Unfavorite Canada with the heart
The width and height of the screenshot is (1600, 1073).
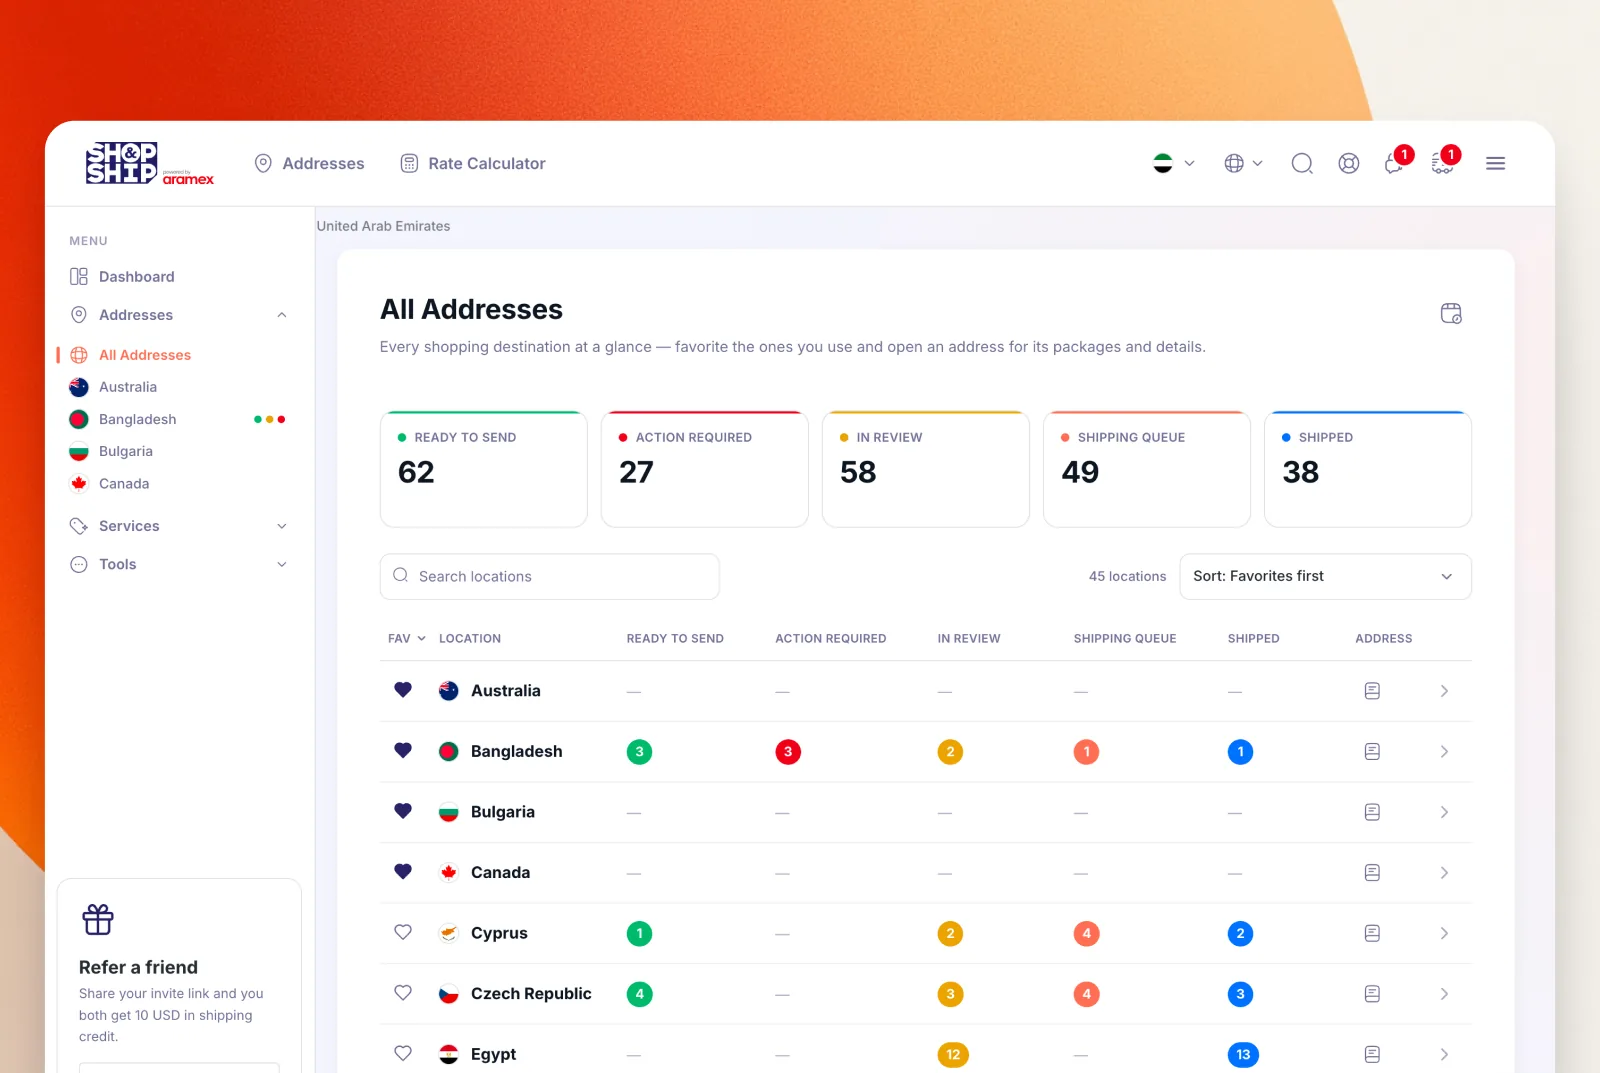point(403,871)
